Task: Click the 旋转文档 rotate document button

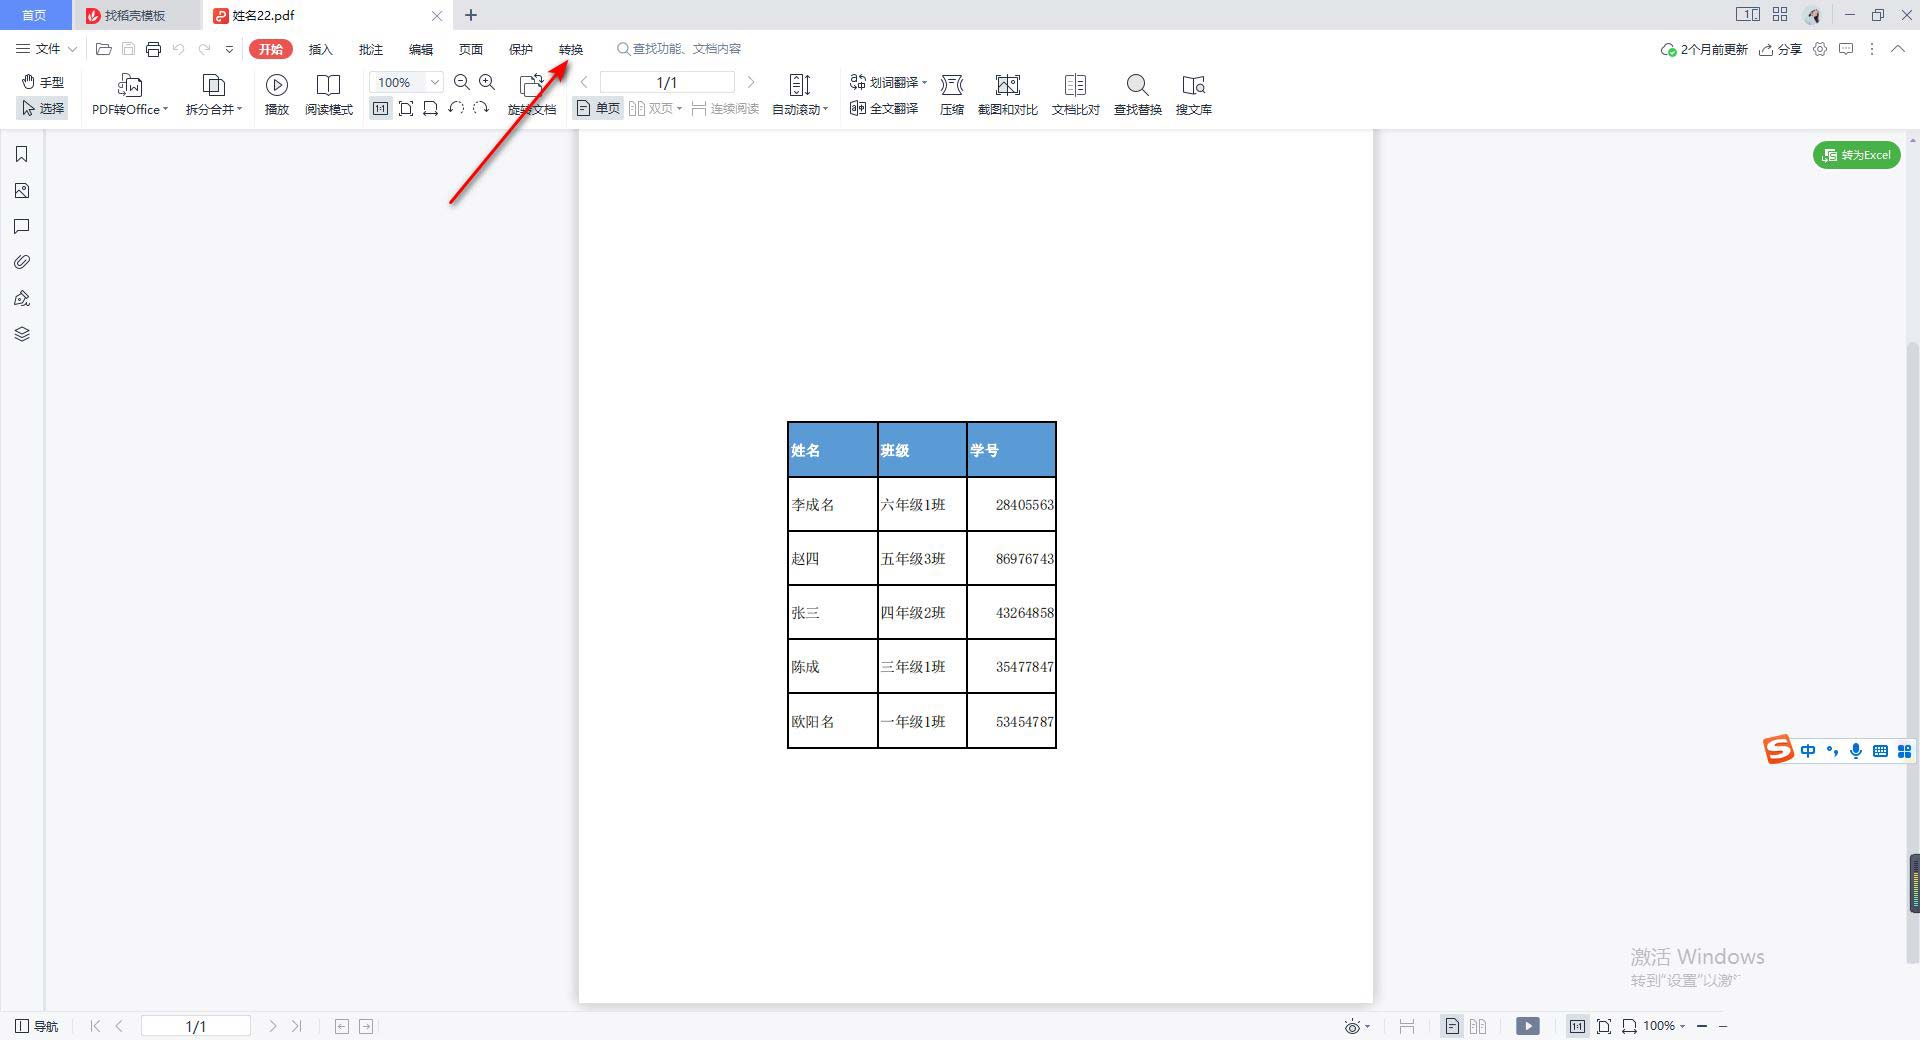Action: coord(532,95)
